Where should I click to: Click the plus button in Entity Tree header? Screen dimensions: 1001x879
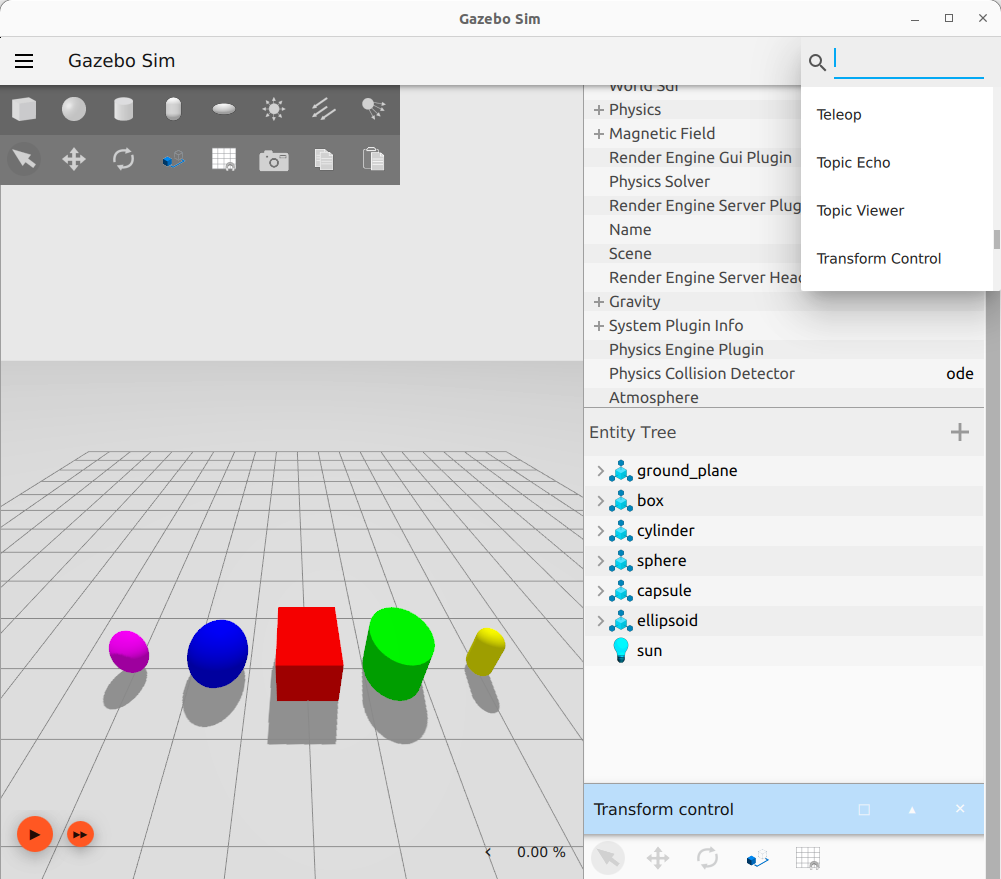(x=960, y=432)
